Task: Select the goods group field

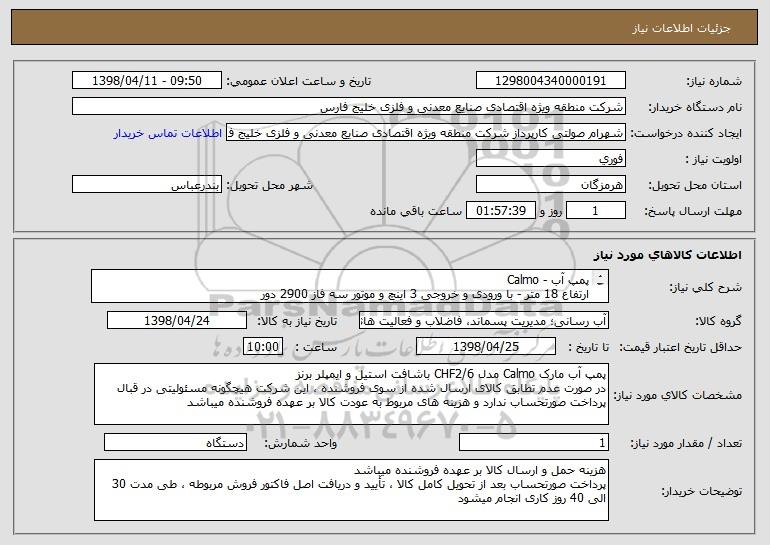Action: tap(484, 321)
